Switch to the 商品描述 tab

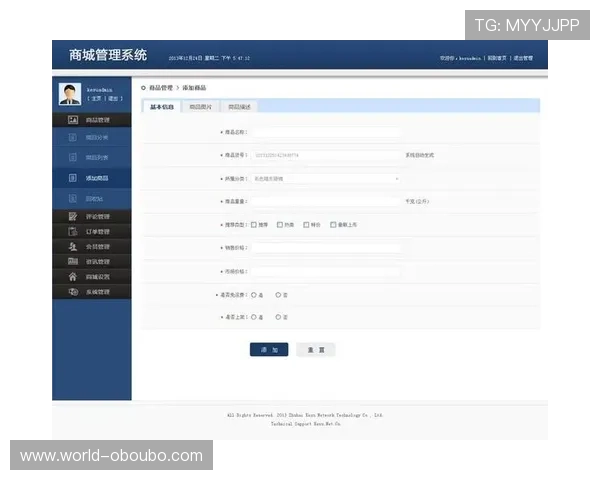tap(240, 107)
